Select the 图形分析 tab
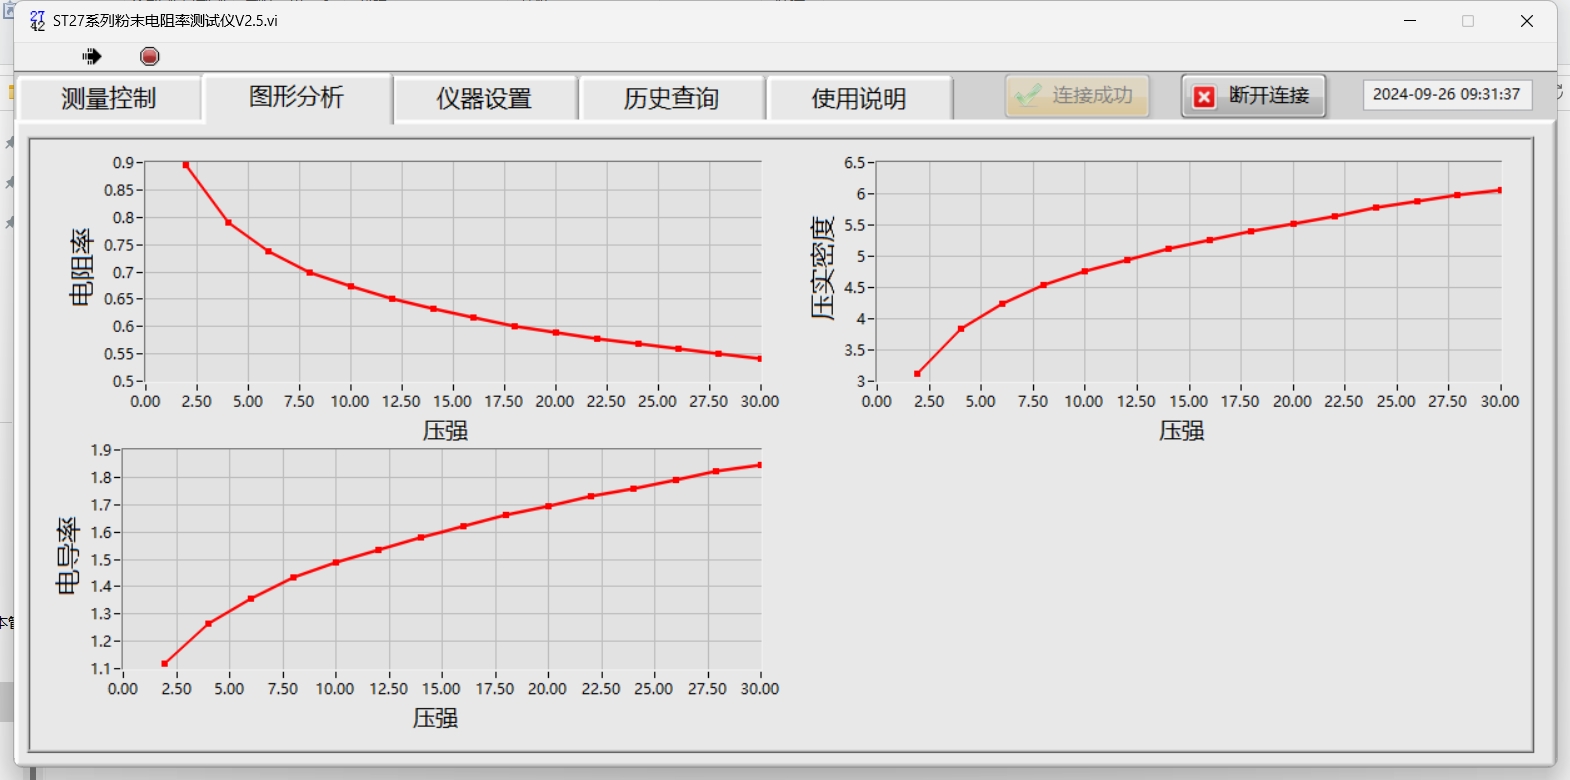 coord(297,97)
